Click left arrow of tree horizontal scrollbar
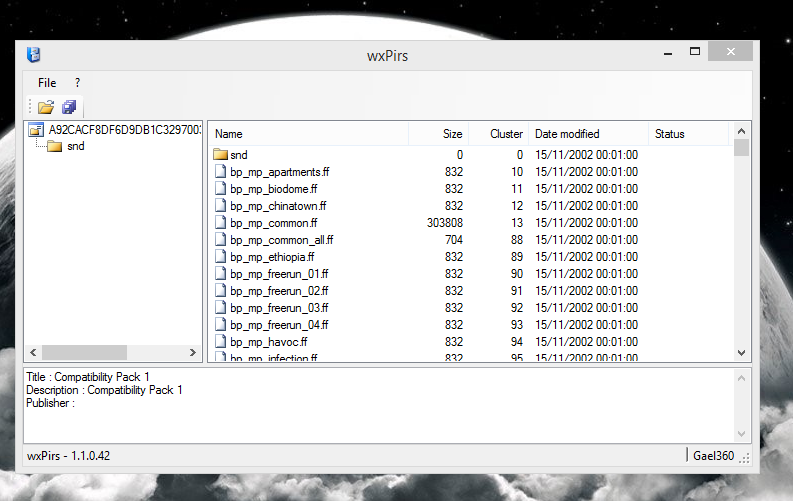This screenshot has width=793, height=501. point(31,352)
